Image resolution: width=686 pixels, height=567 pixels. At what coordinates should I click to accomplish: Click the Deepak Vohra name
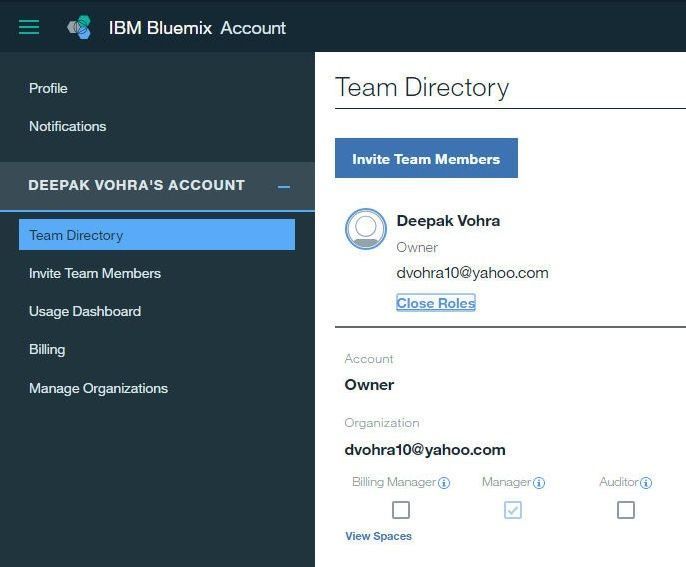coord(448,220)
